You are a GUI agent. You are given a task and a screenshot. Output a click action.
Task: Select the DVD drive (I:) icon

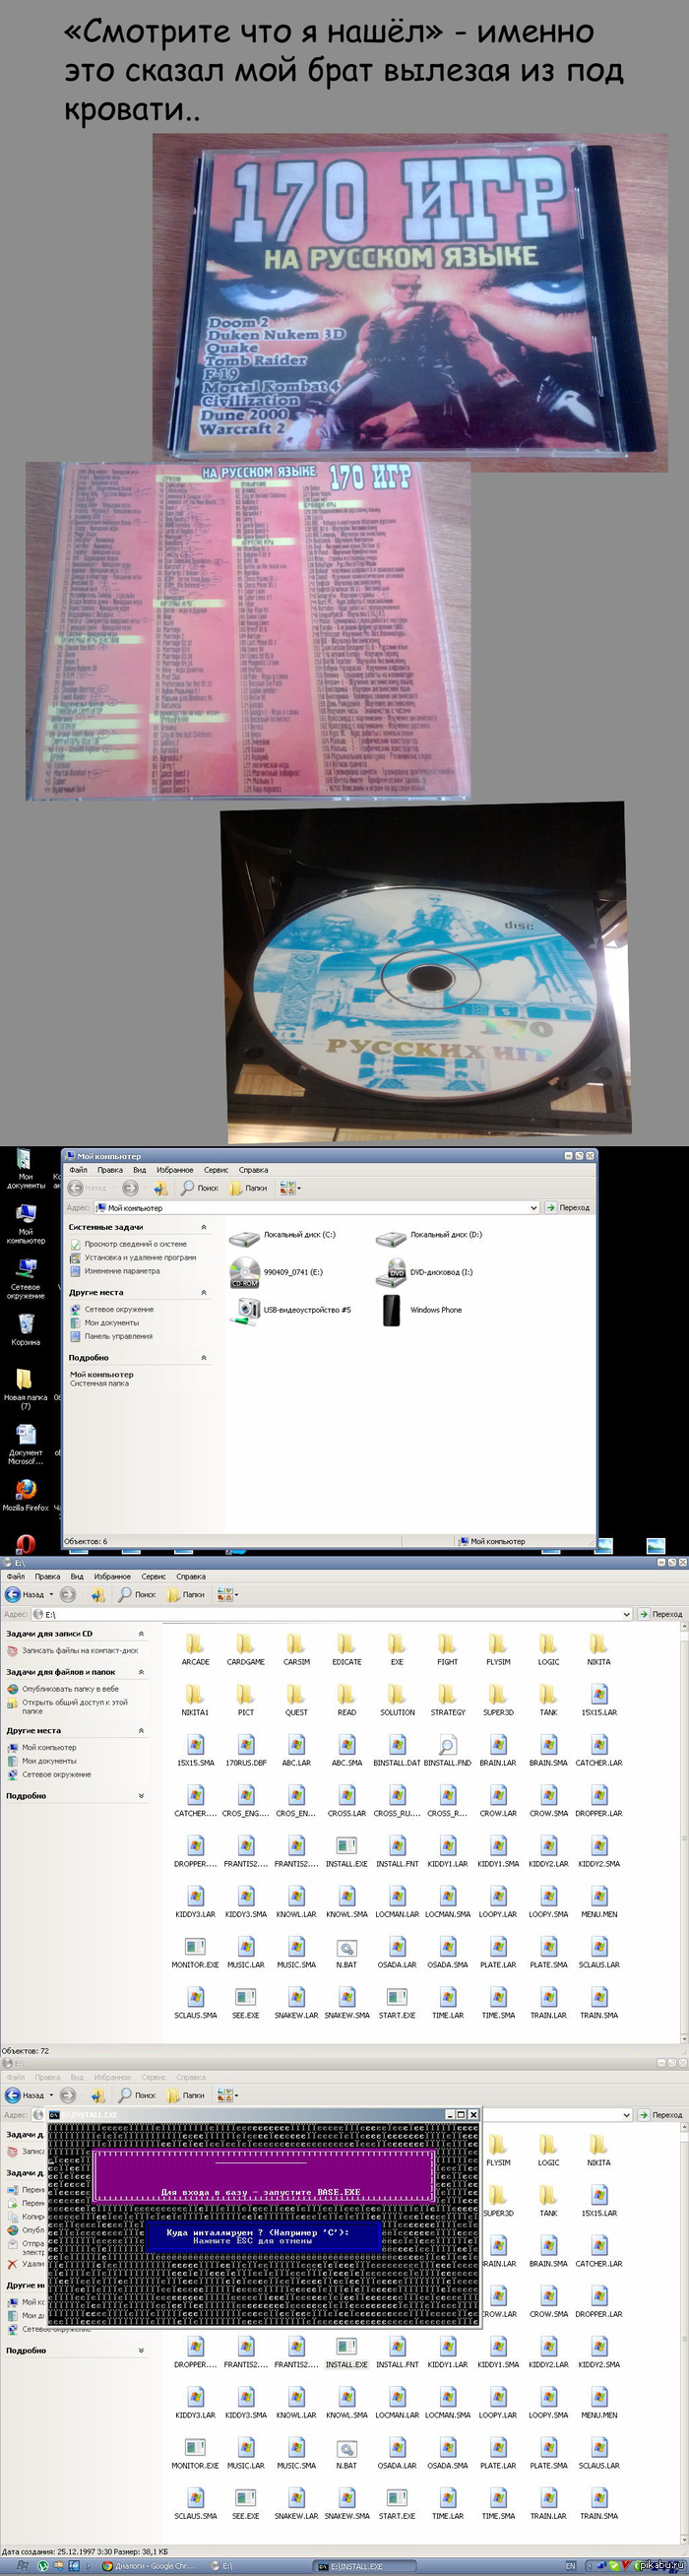(391, 1273)
